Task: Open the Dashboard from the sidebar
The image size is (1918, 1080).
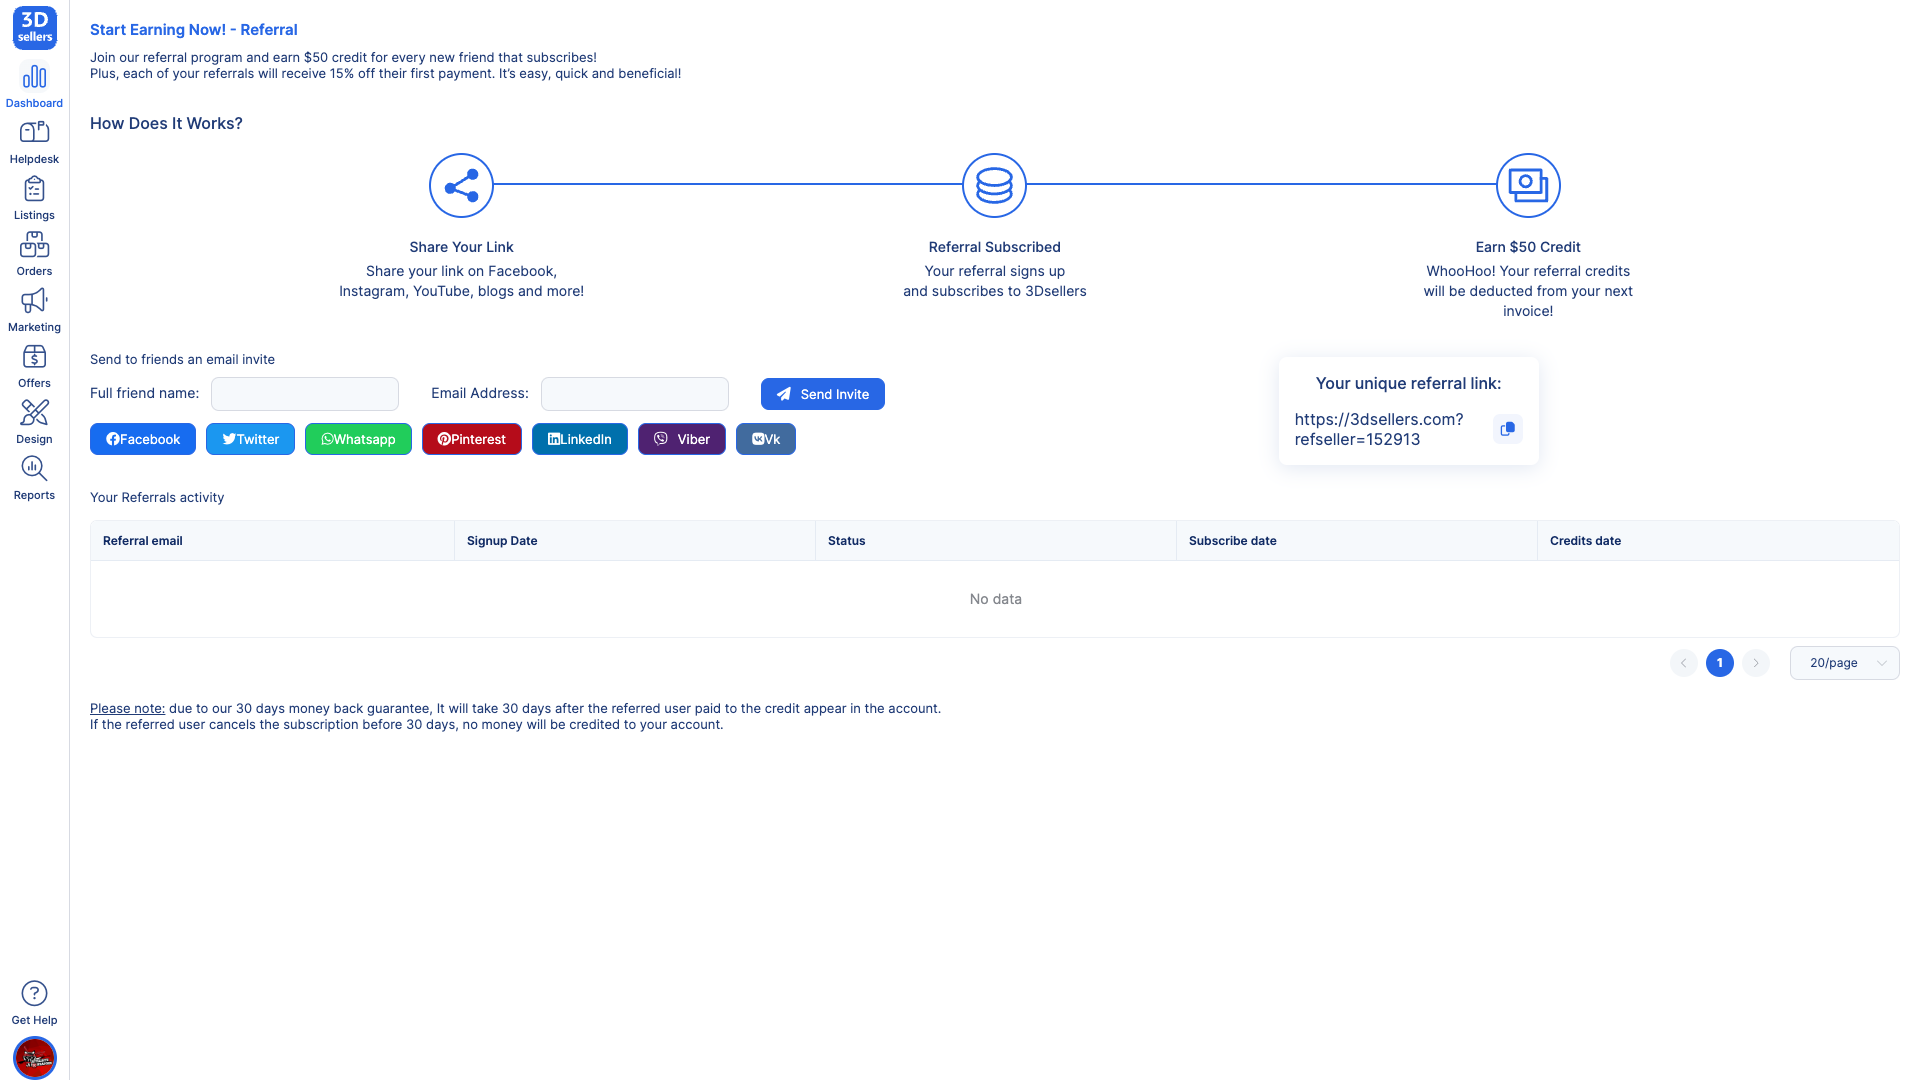Action: coord(34,84)
